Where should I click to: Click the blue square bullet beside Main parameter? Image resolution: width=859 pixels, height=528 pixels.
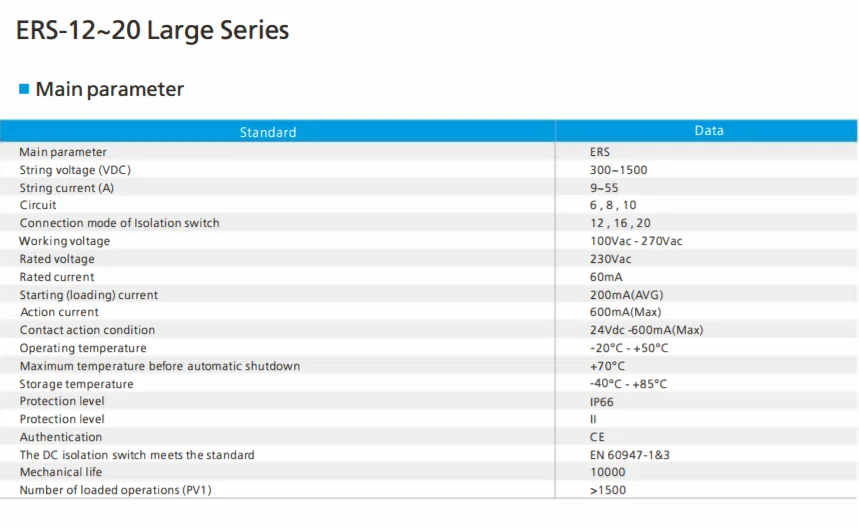(x=24, y=89)
